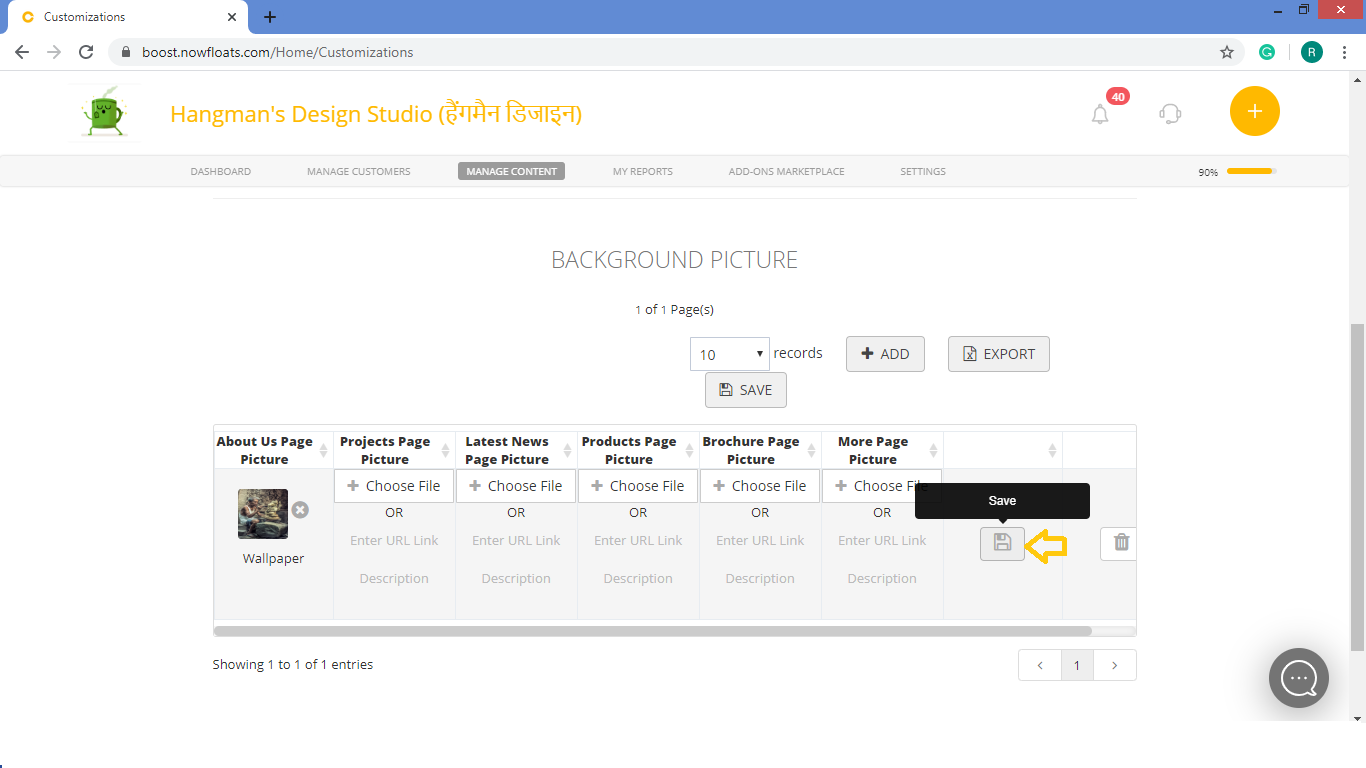The width and height of the screenshot is (1366, 768).
Task: Click the page vertical scrollbar
Action: [x=1357, y=485]
